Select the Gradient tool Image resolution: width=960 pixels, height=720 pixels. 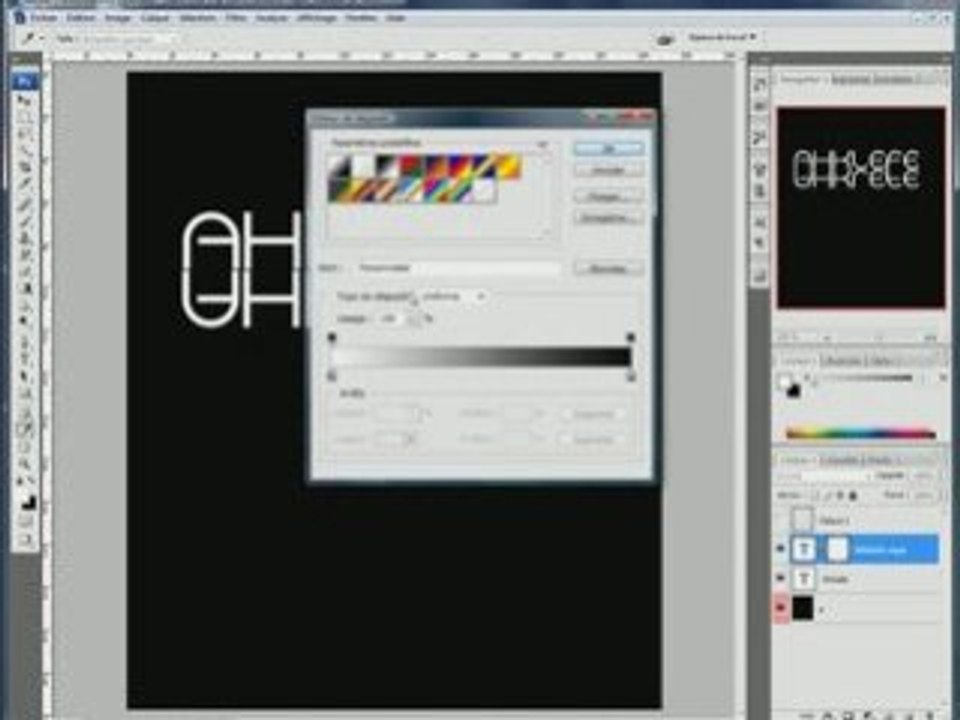tap(26, 287)
